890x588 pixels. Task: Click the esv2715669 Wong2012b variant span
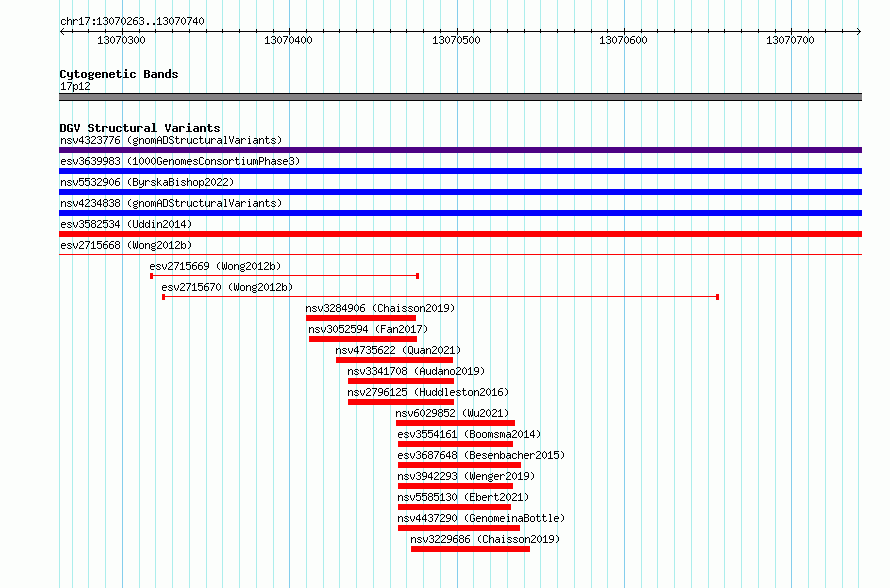tap(284, 276)
